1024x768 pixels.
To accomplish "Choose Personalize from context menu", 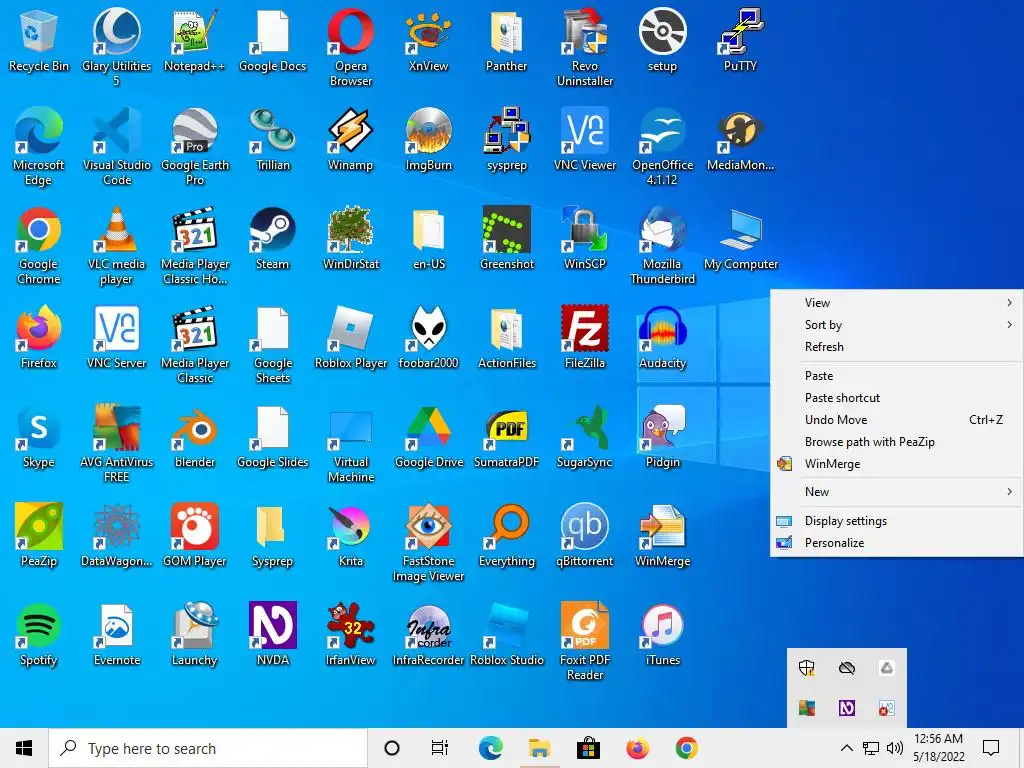I will (897, 543).
